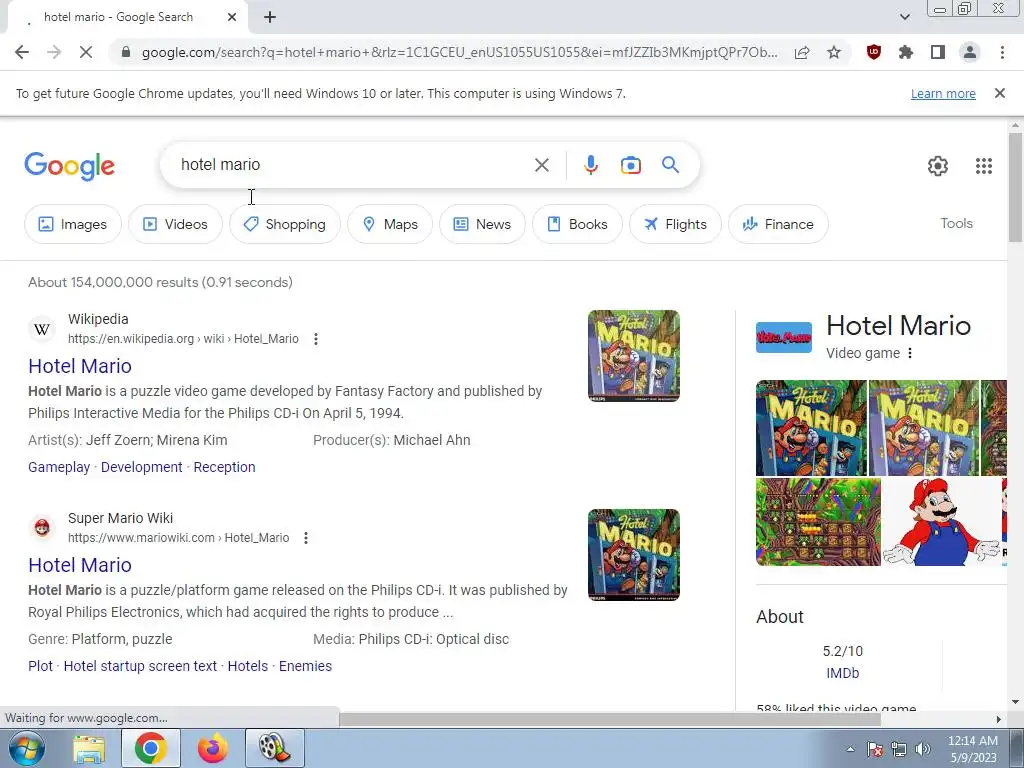Click the Super Mario Wiki result thumbnail
Viewport: 1024px width, 768px height.
coord(633,555)
